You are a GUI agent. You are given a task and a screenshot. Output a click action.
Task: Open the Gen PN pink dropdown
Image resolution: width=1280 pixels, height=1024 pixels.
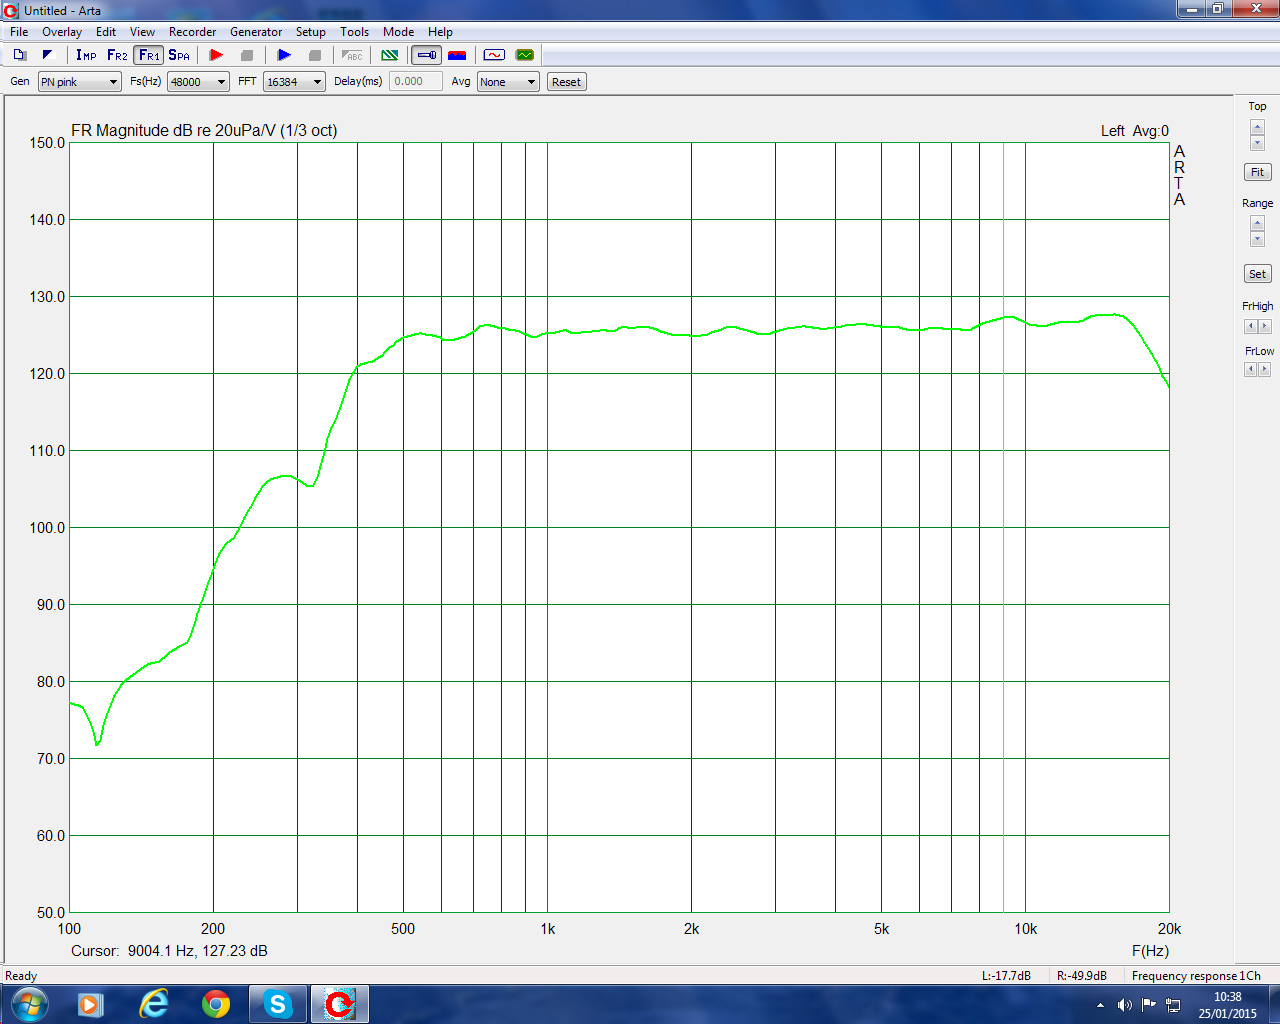pyautogui.click(x=79, y=82)
